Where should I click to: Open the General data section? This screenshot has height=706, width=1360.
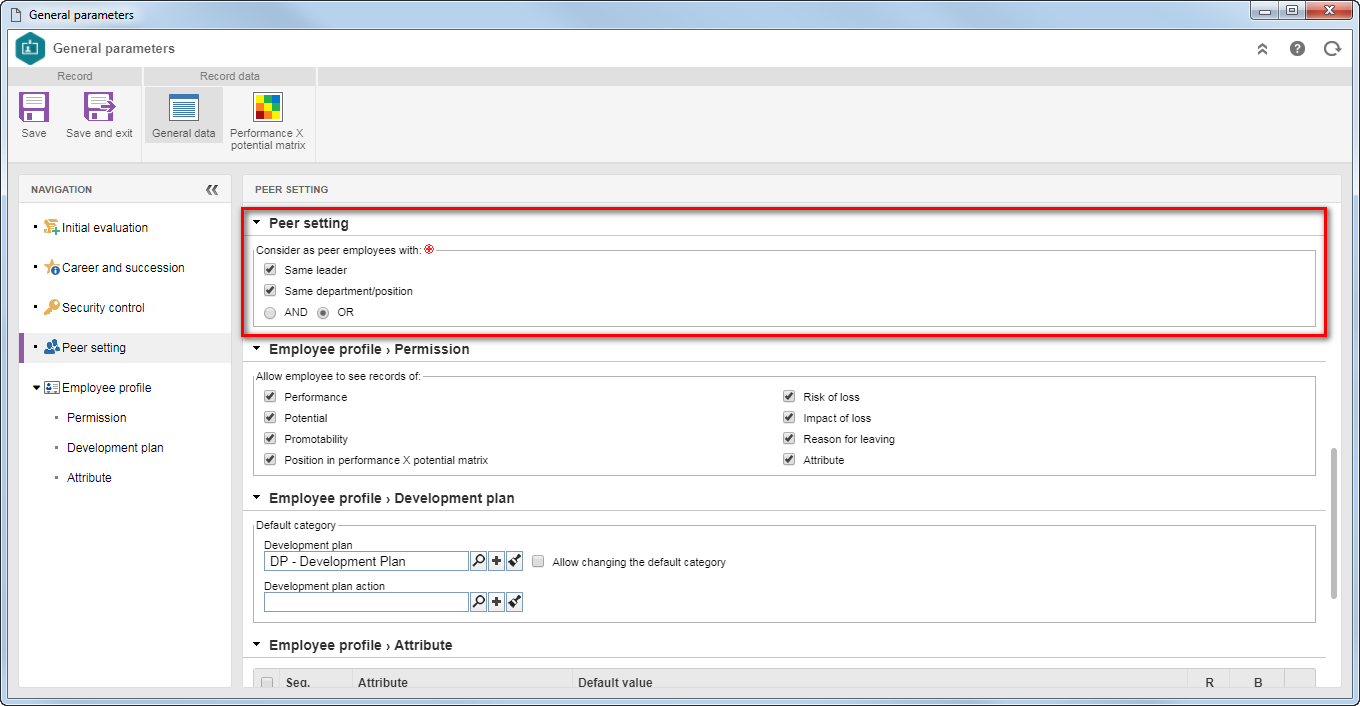tap(184, 115)
